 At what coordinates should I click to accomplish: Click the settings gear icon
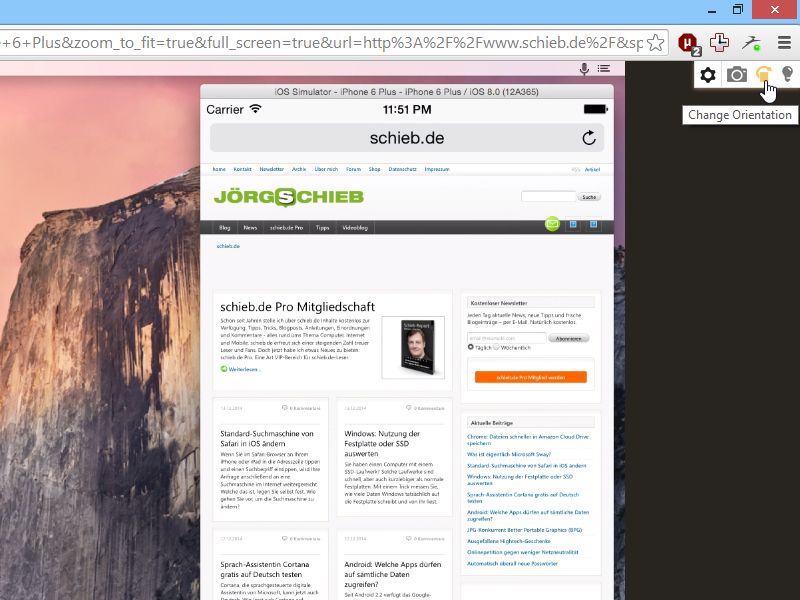click(708, 75)
